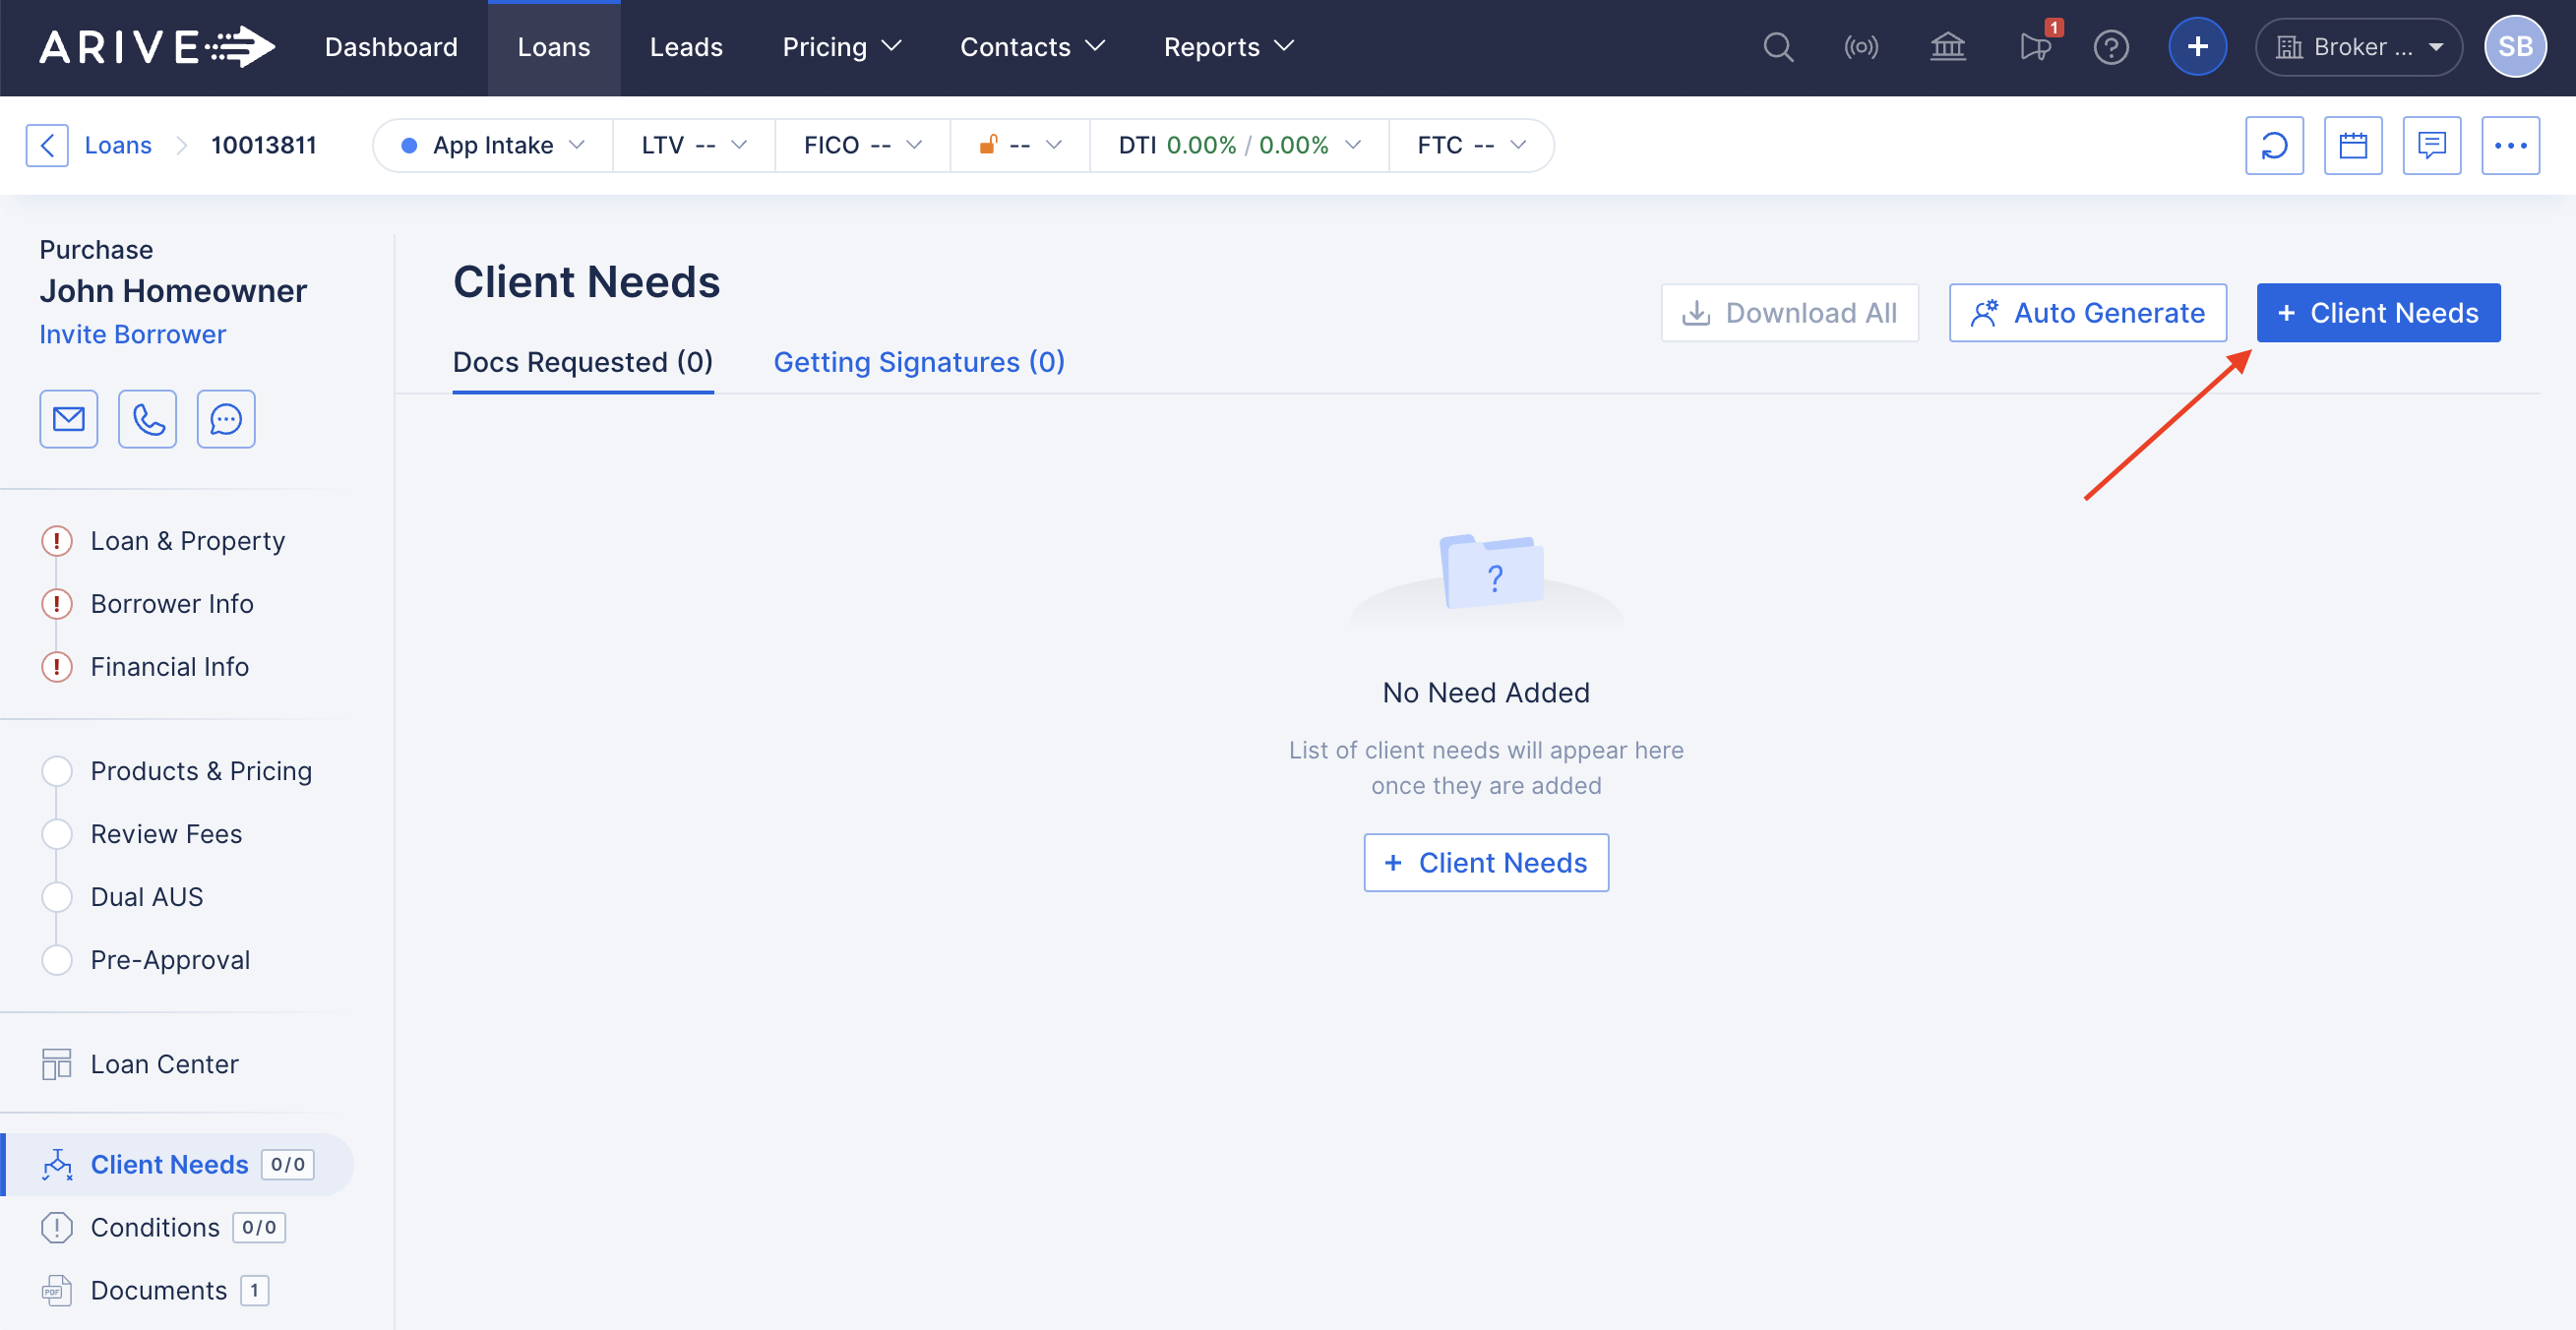This screenshot has width=2576, height=1330.
Task: Click the help question mark icon
Action: (2111, 47)
